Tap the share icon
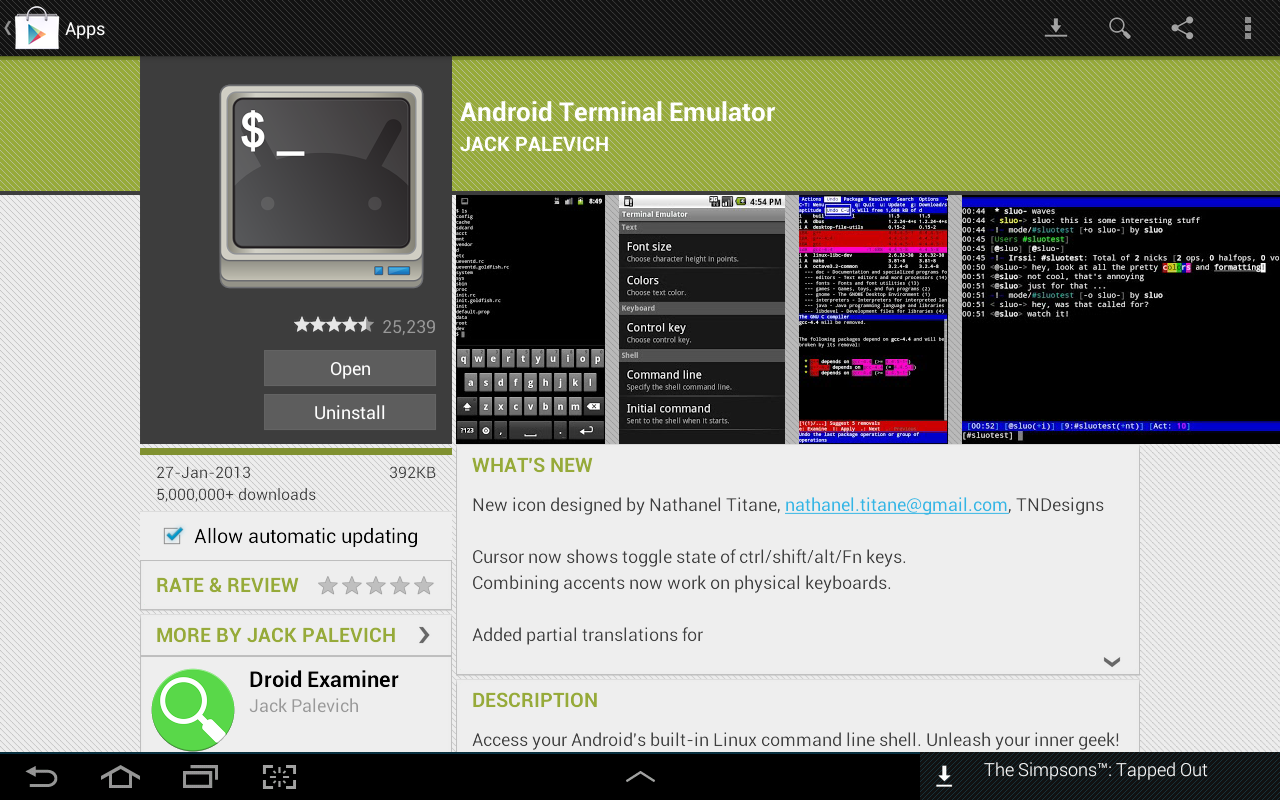The width and height of the screenshot is (1280, 800). [1183, 28]
